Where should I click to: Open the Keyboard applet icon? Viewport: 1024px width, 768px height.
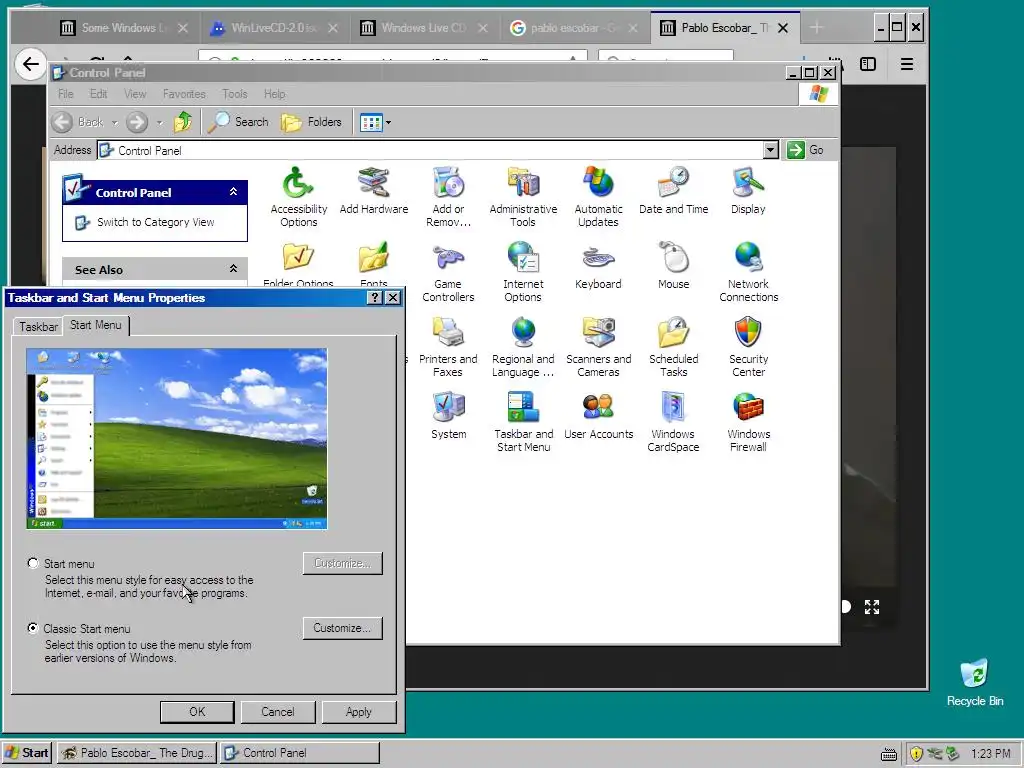(x=598, y=266)
